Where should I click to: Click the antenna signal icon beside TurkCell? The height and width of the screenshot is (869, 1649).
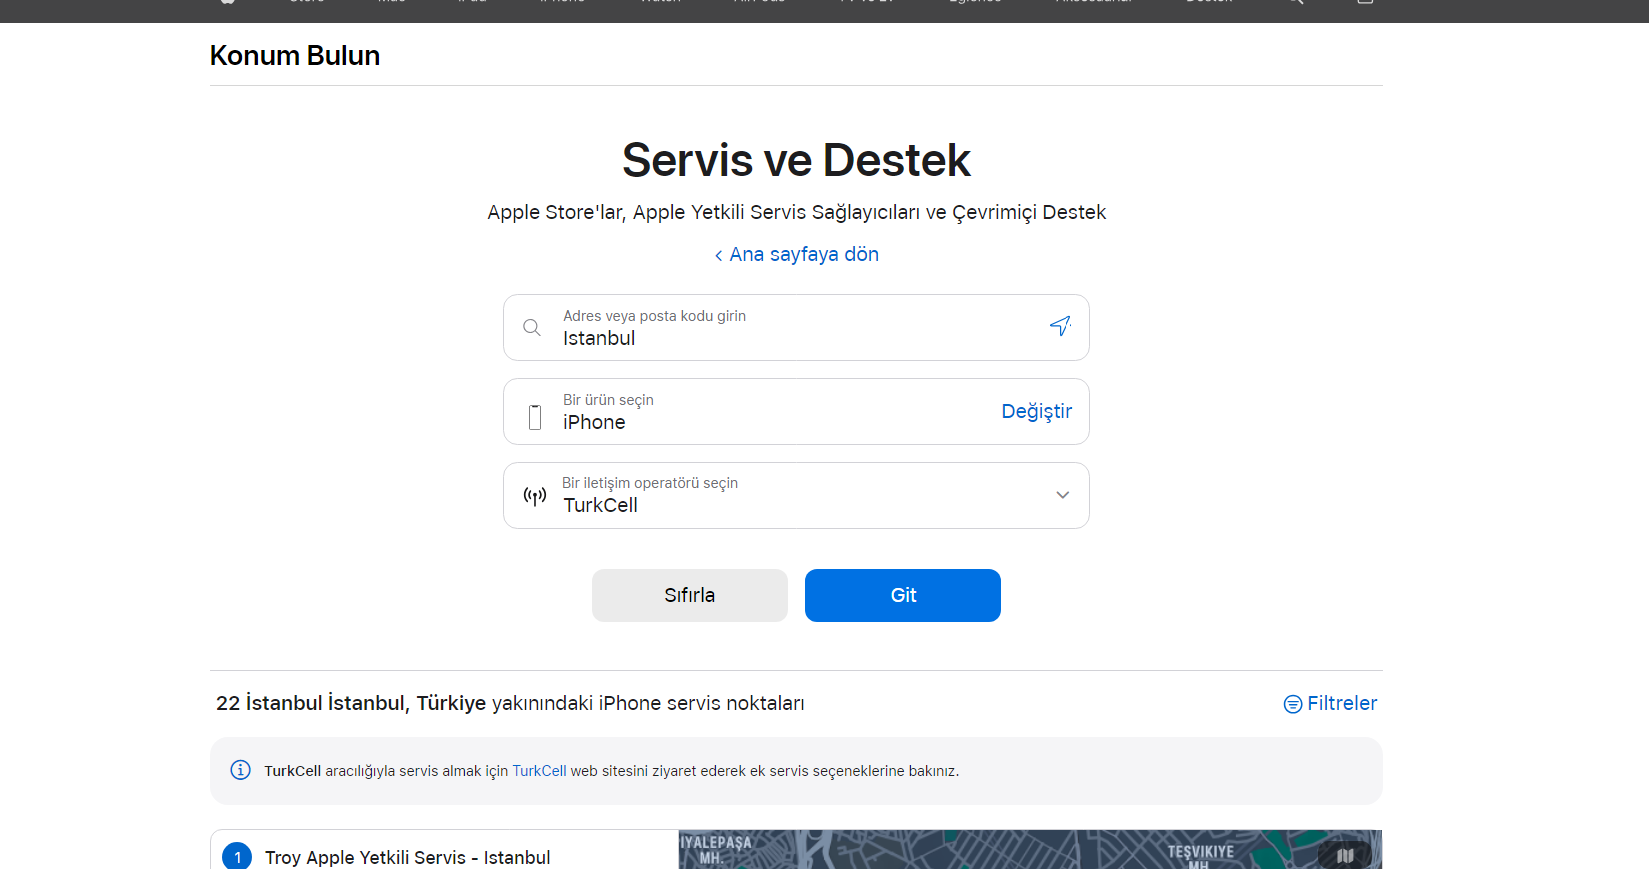[535, 496]
